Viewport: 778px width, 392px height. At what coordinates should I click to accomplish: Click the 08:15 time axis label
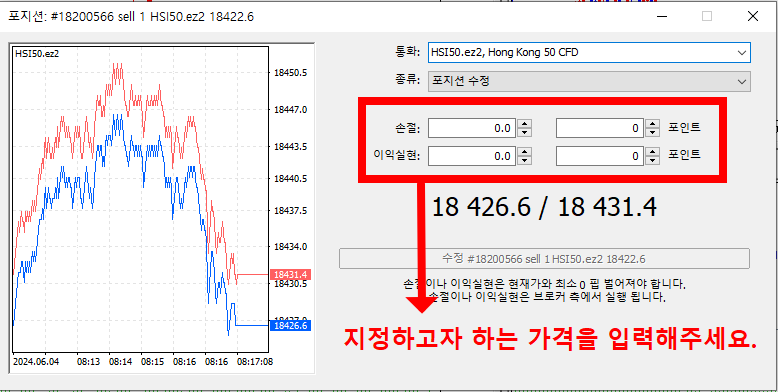[152, 361]
